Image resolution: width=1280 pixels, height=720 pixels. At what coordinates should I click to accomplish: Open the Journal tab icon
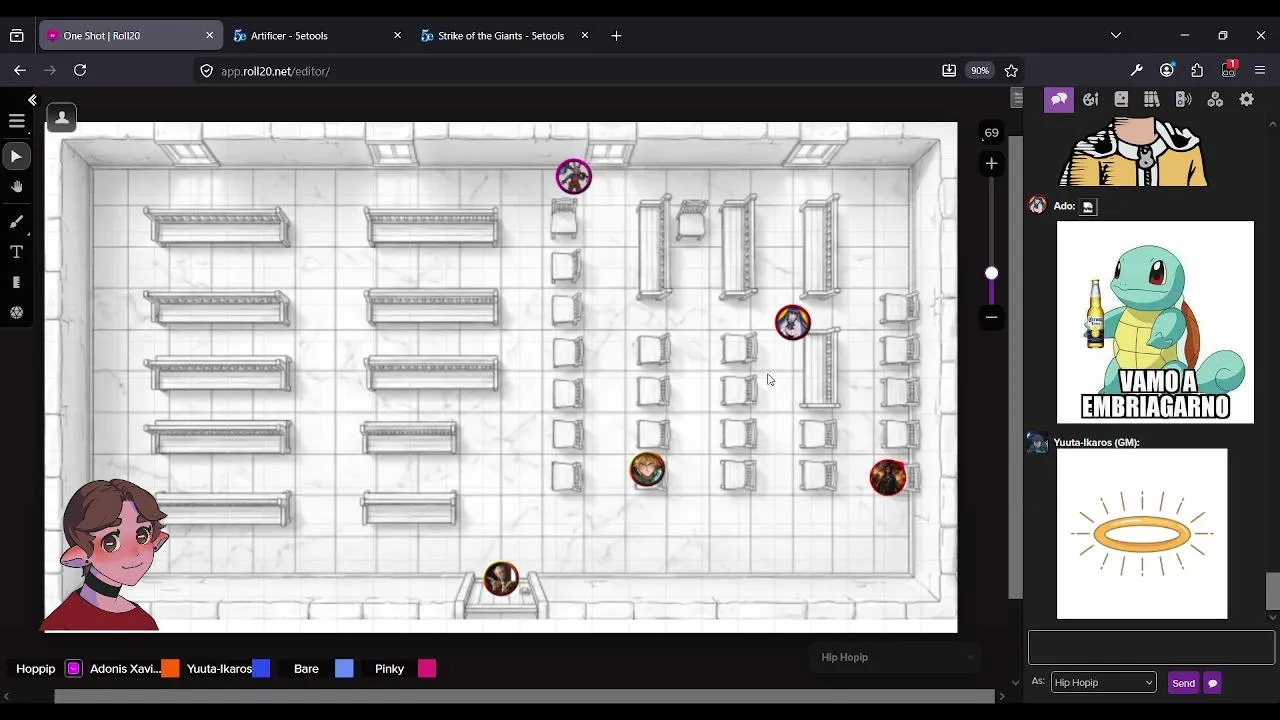pos(1121,99)
